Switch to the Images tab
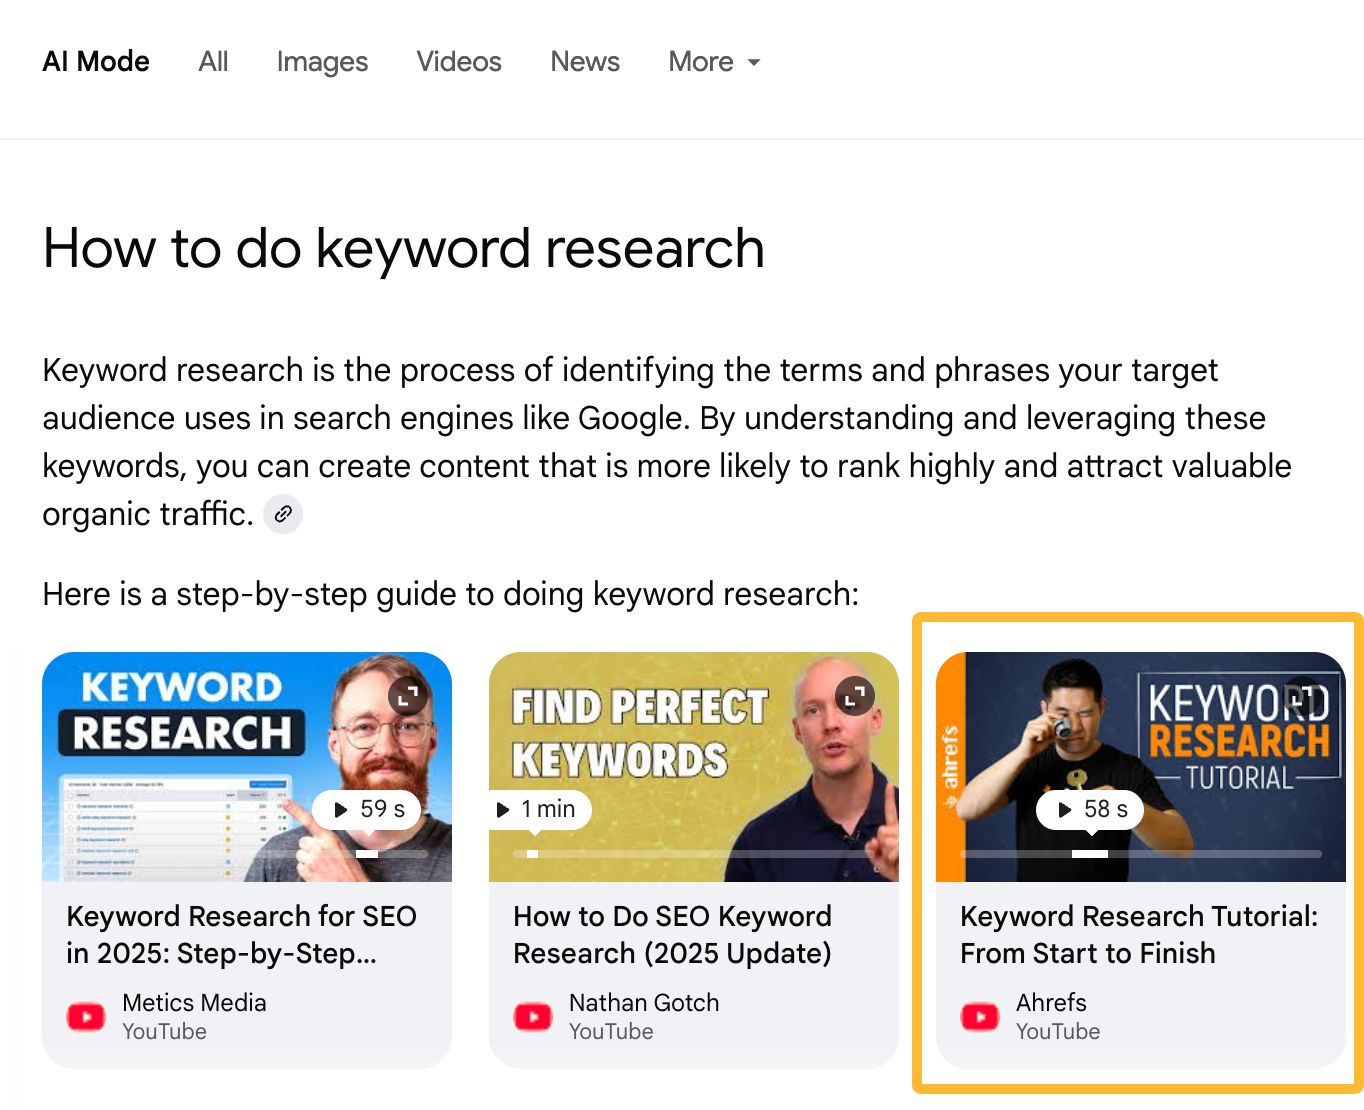The image size is (1364, 1110). point(321,61)
